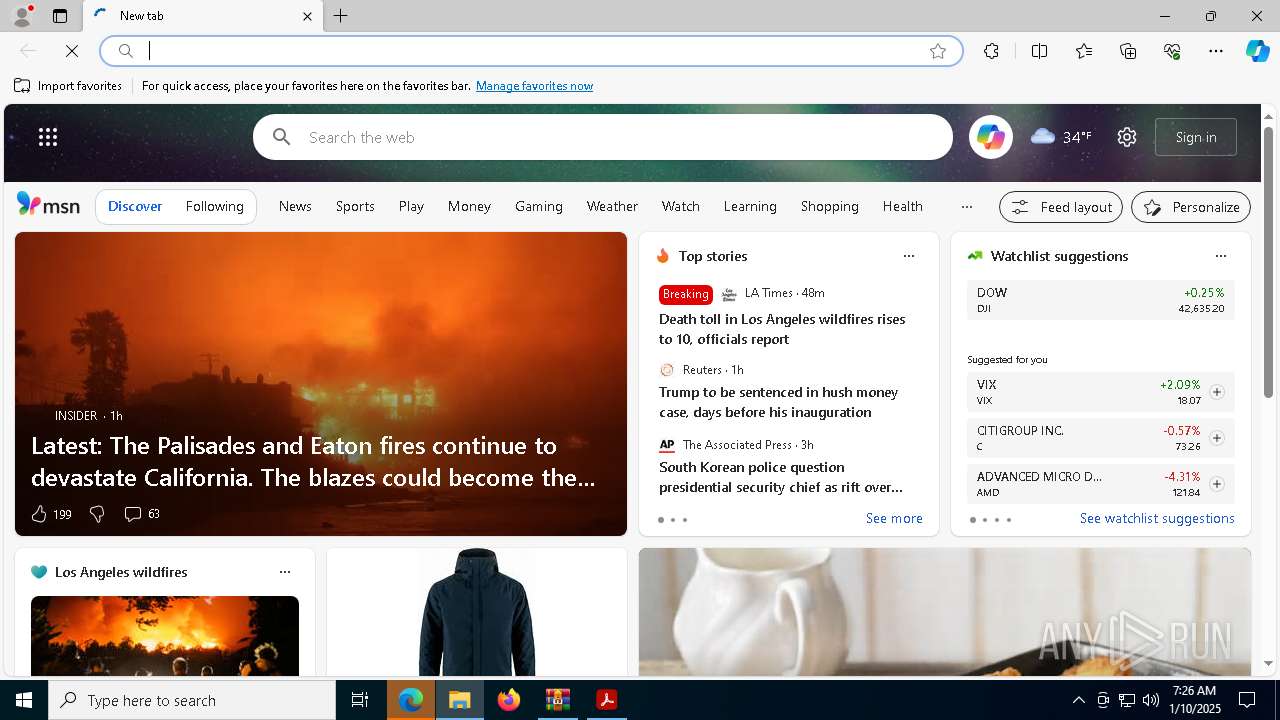Open South Korean police question story
This screenshot has height=720, width=1280.
pyautogui.click(x=781, y=477)
